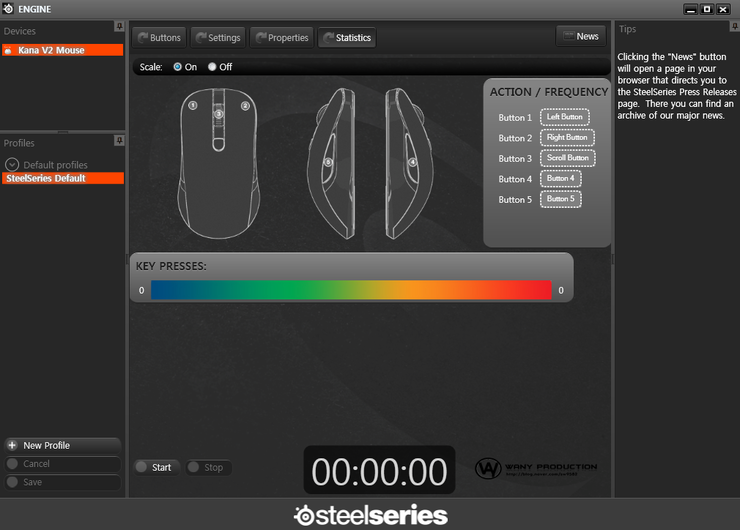Click the Kana V2 Mouse device icon
The image size is (740, 530).
coord(9,50)
